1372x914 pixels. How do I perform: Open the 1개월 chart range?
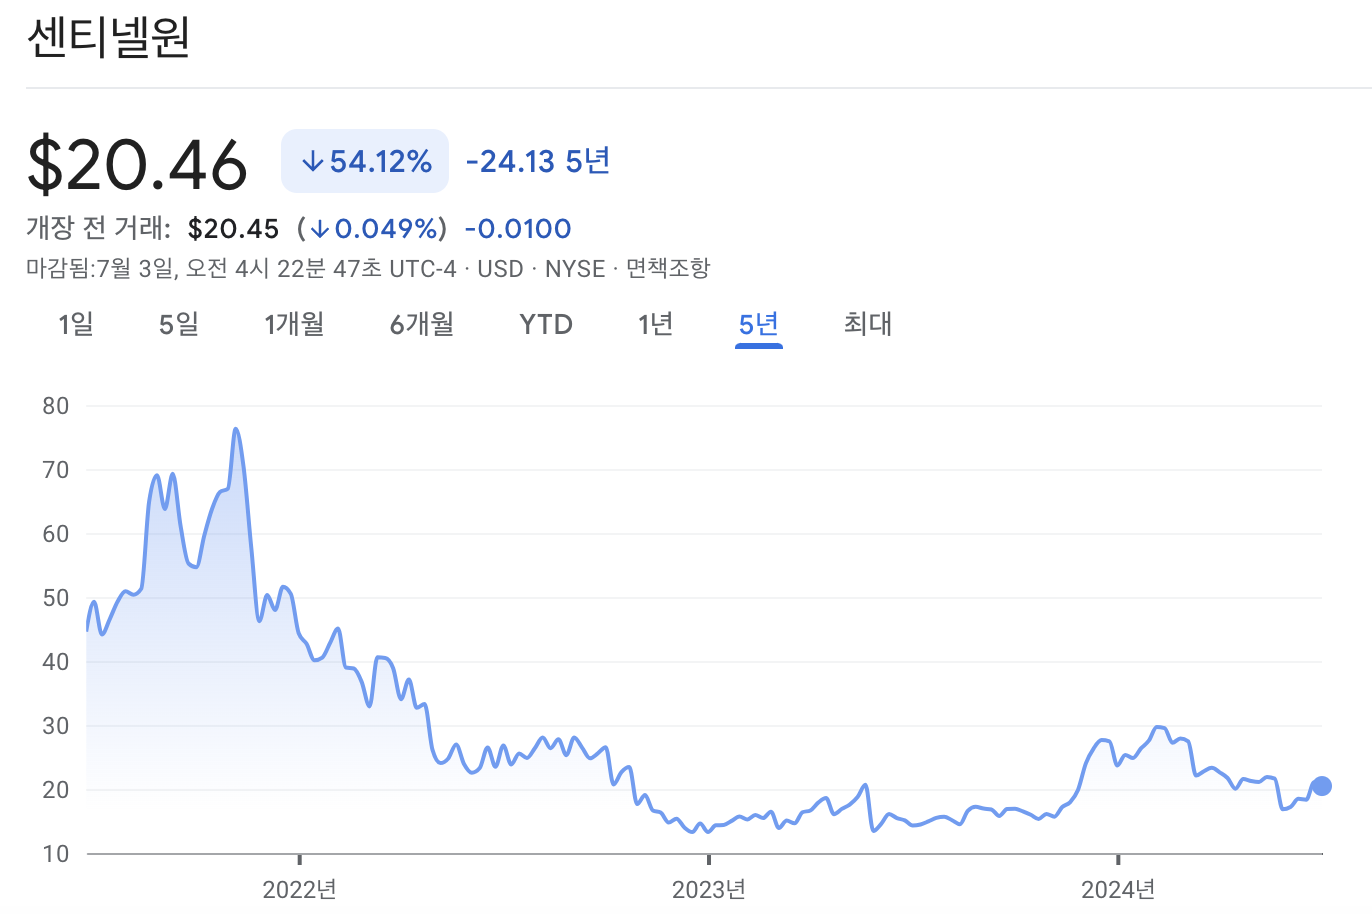tap(294, 324)
